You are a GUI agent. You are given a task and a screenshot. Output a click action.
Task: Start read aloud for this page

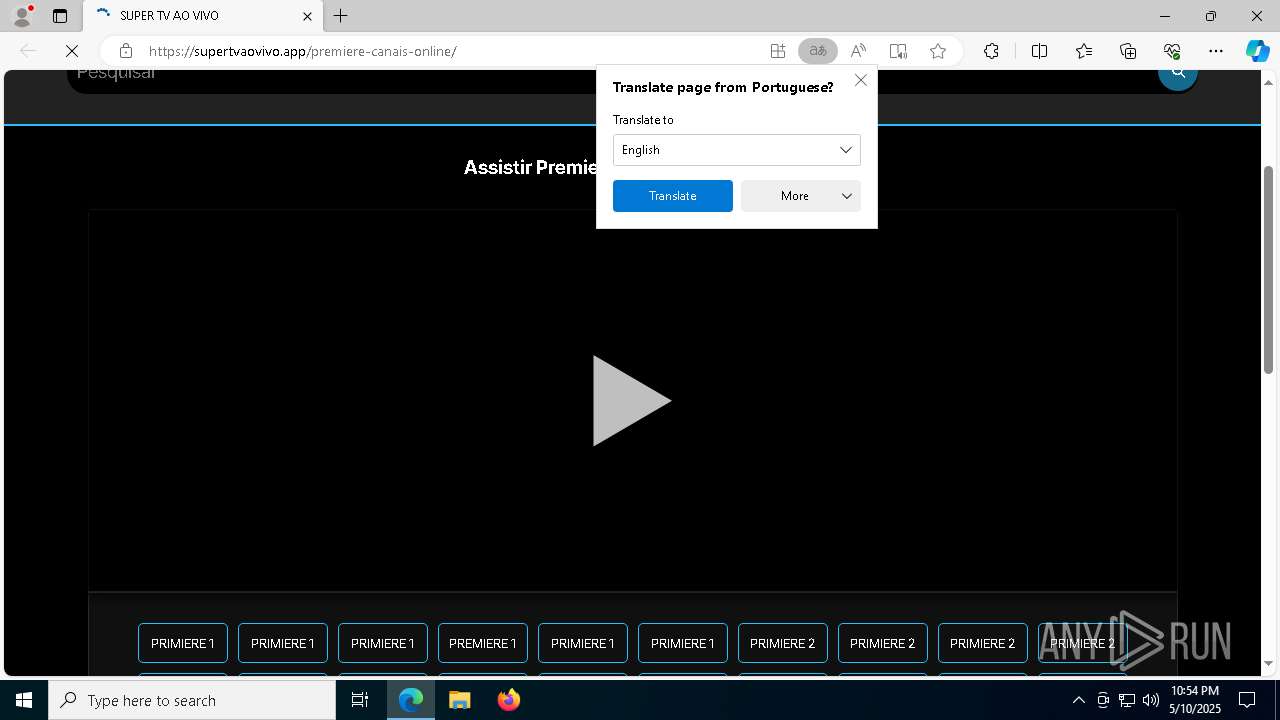(x=858, y=51)
